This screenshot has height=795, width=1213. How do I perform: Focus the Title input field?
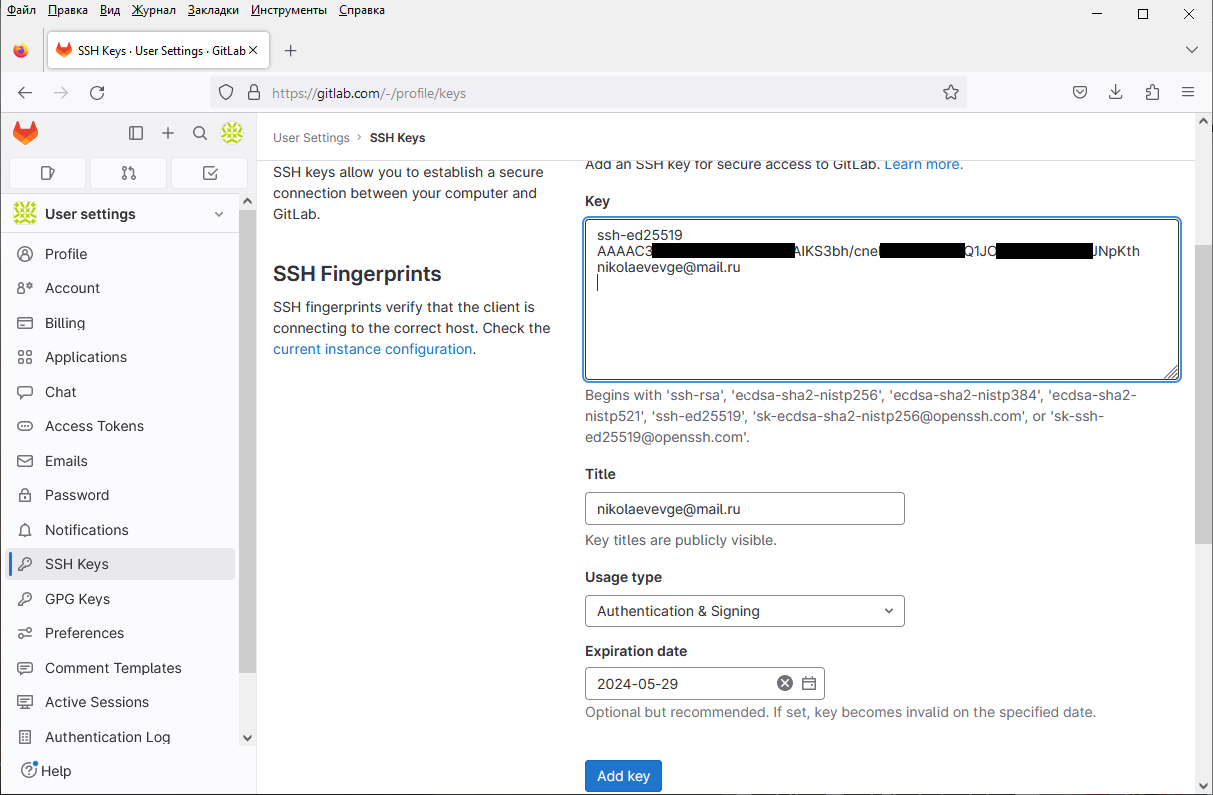[745, 509]
